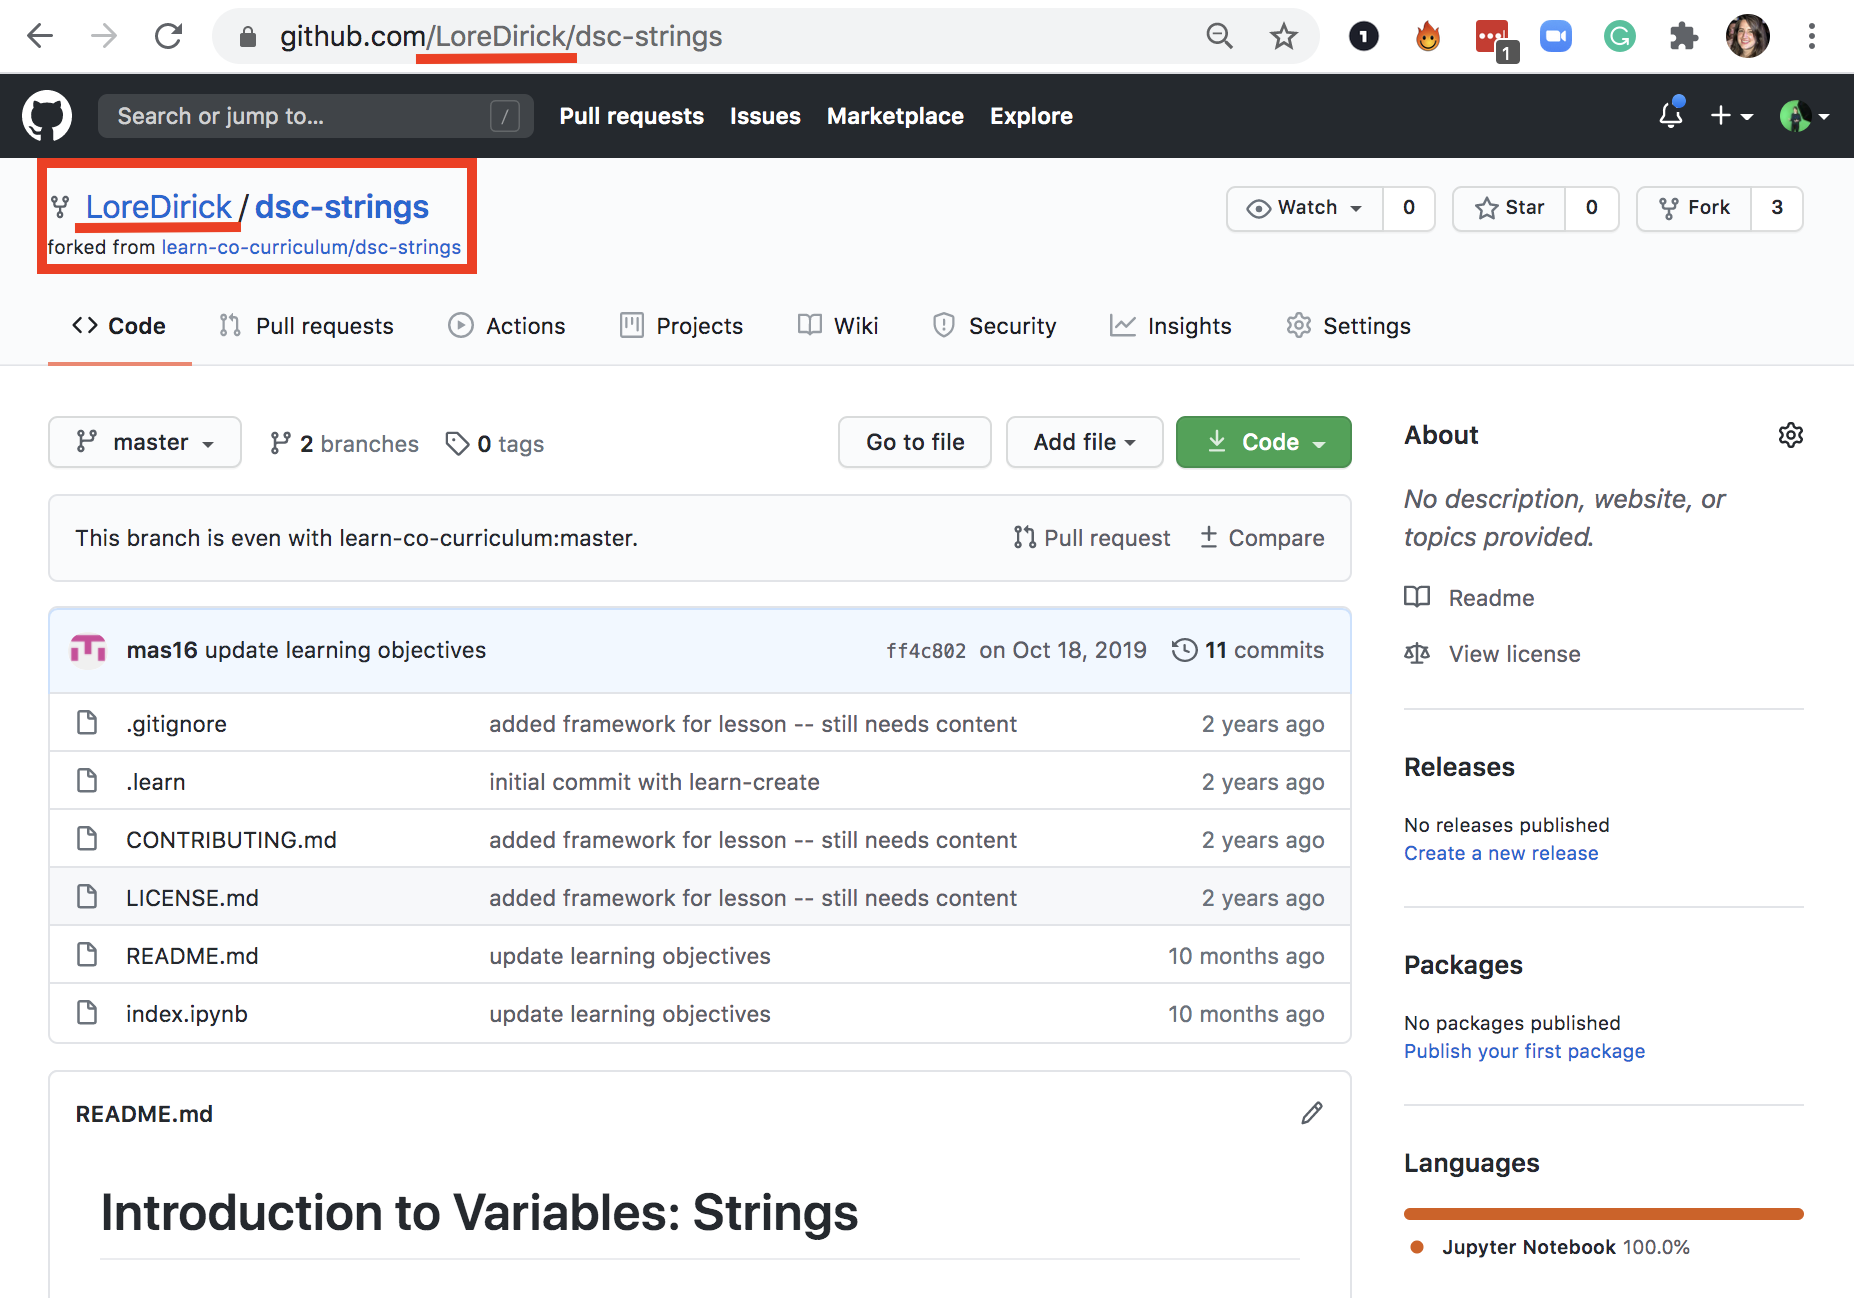This screenshot has height=1298, width=1854.
Task: Open repository Settings tab
Action: click(x=1348, y=326)
